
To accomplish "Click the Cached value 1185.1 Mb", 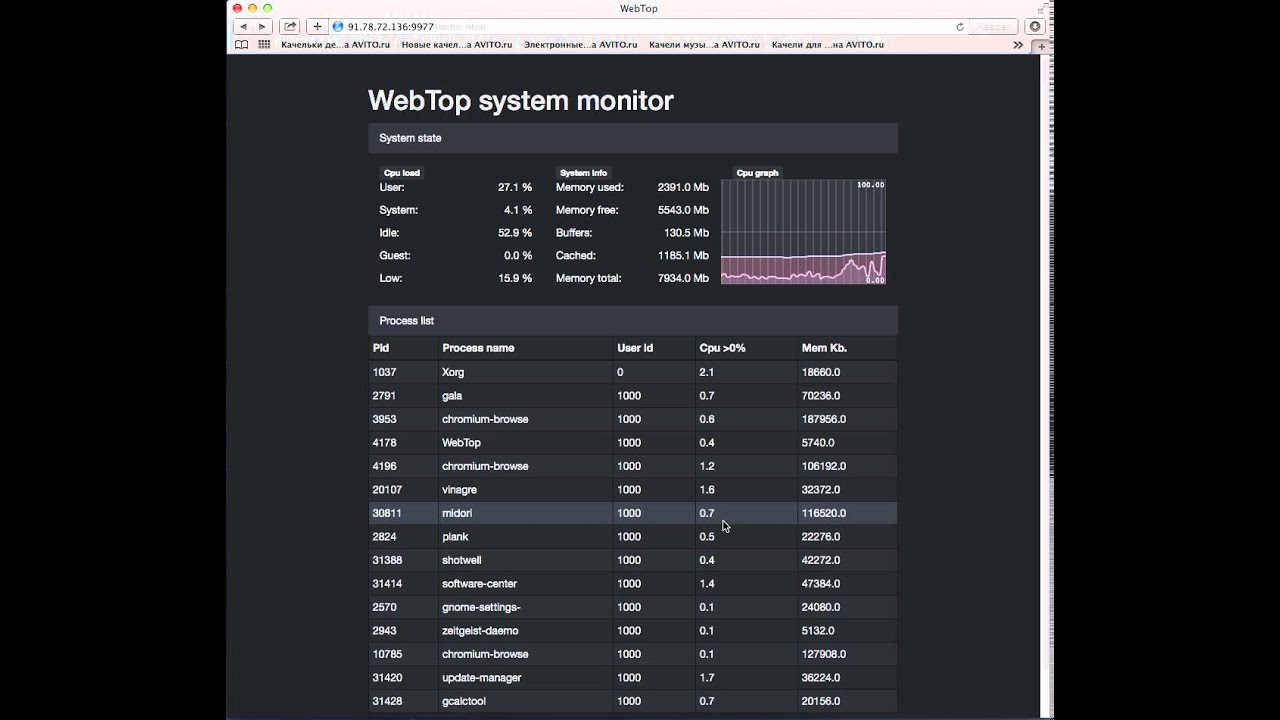I will (683, 256).
